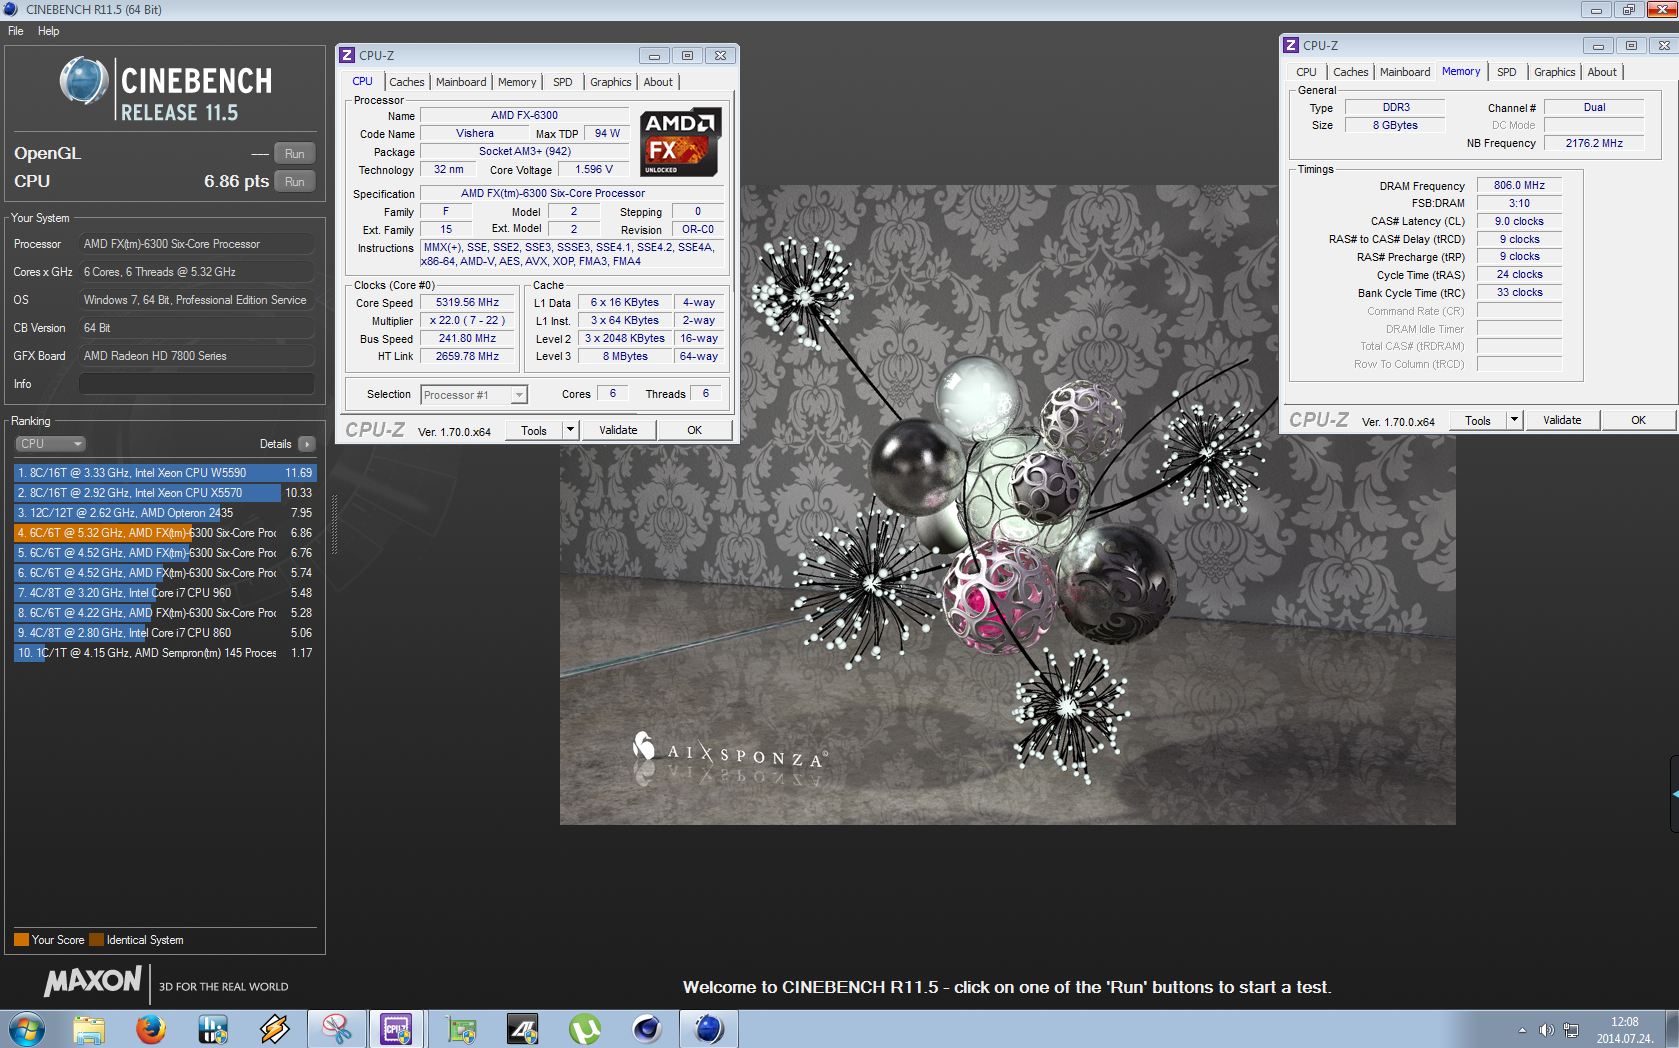The image size is (1679, 1048).
Task: Open ranking Details arrow
Action: click(x=306, y=444)
